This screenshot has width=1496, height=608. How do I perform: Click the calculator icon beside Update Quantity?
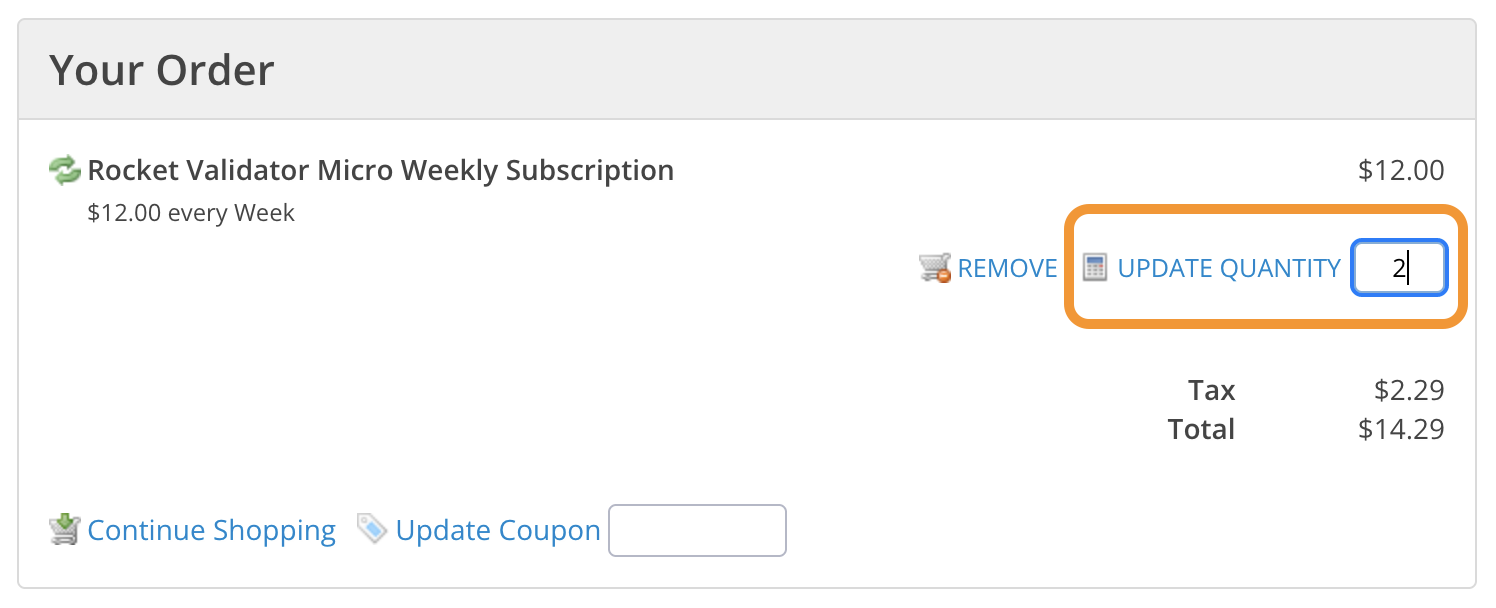point(1096,268)
